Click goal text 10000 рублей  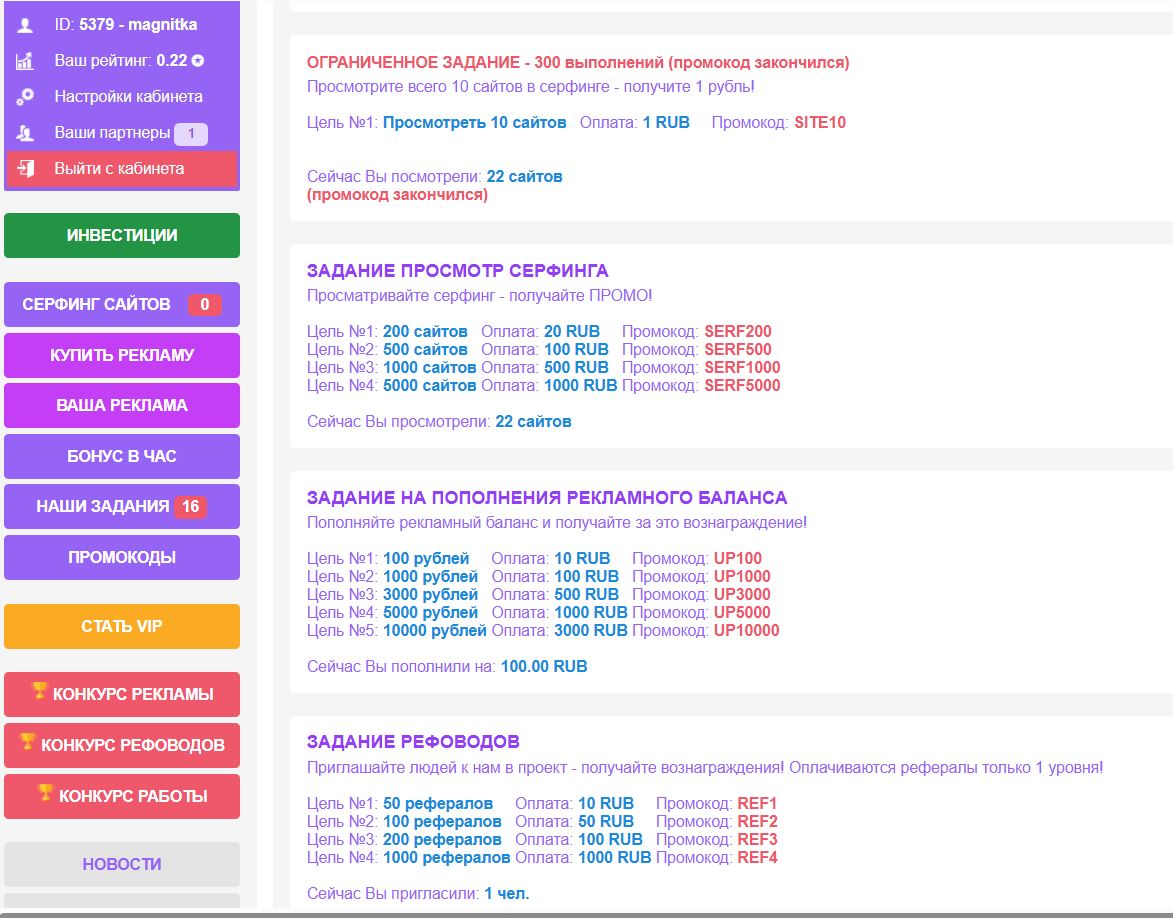[435, 631]
